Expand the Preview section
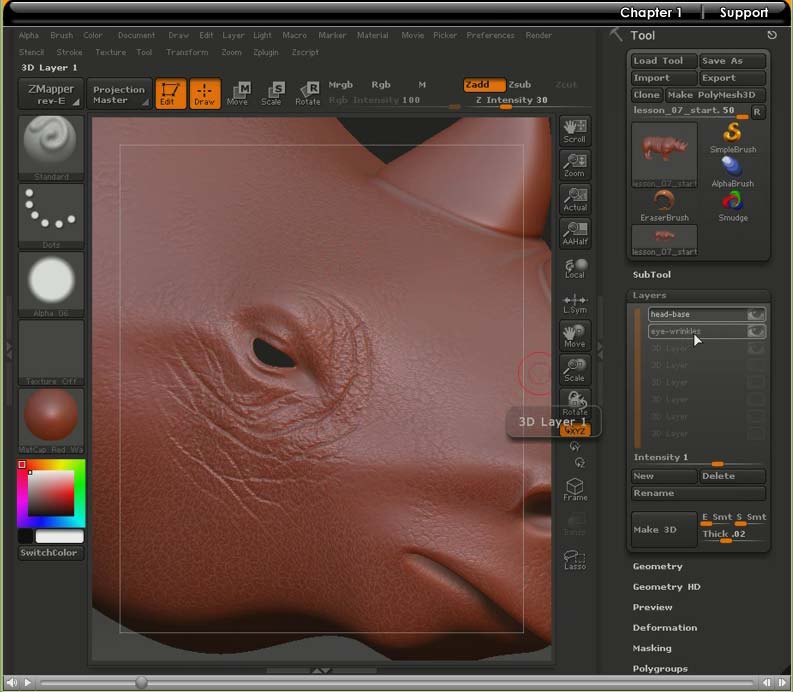 pos(652,607)
